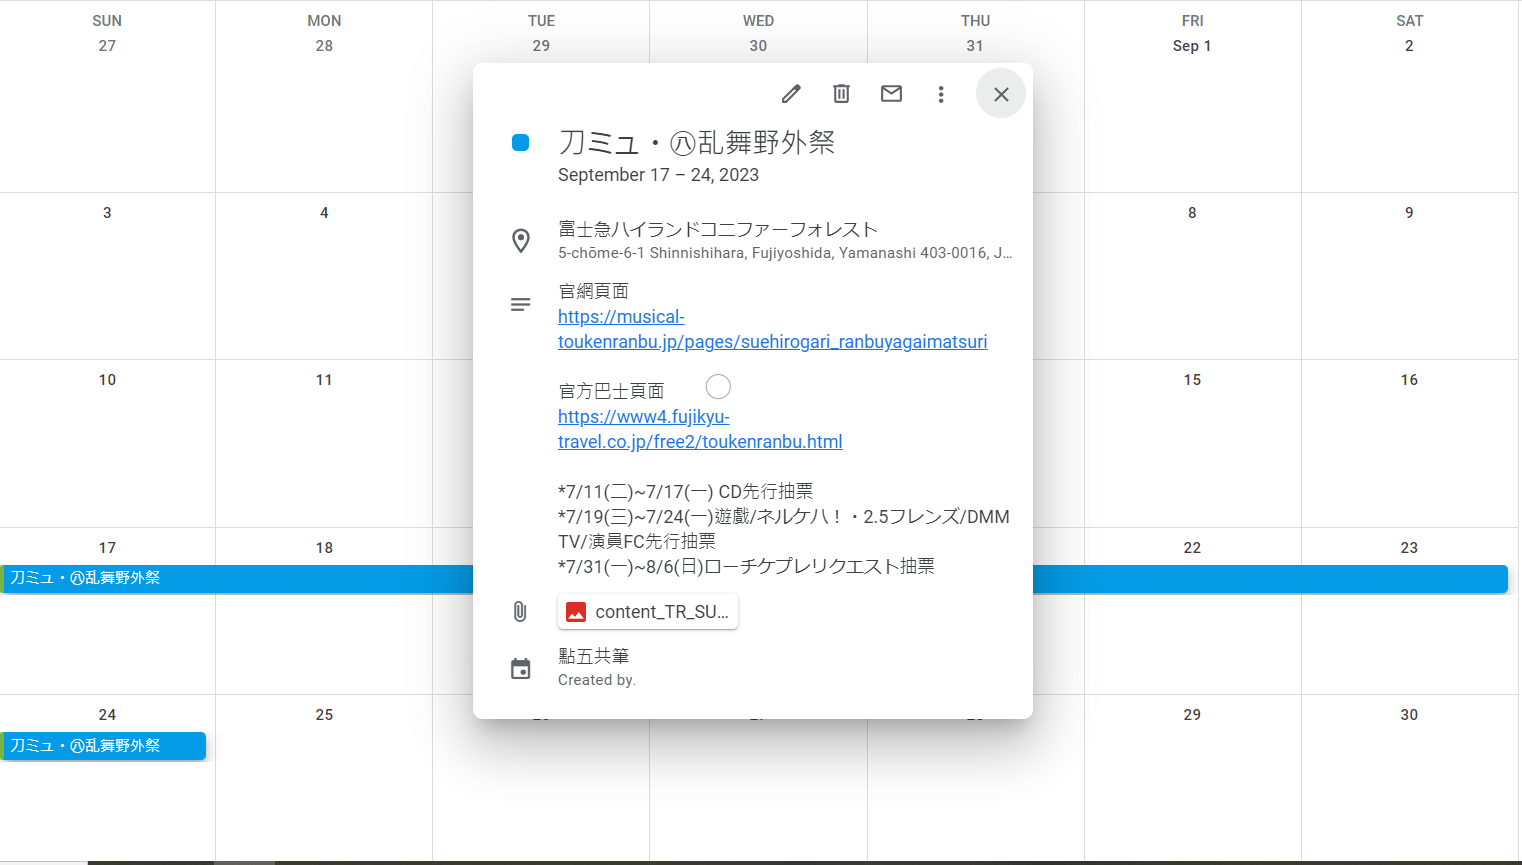Click the event title 刀ミュ・㊇乱舞野外祭

tap(697, 143)
